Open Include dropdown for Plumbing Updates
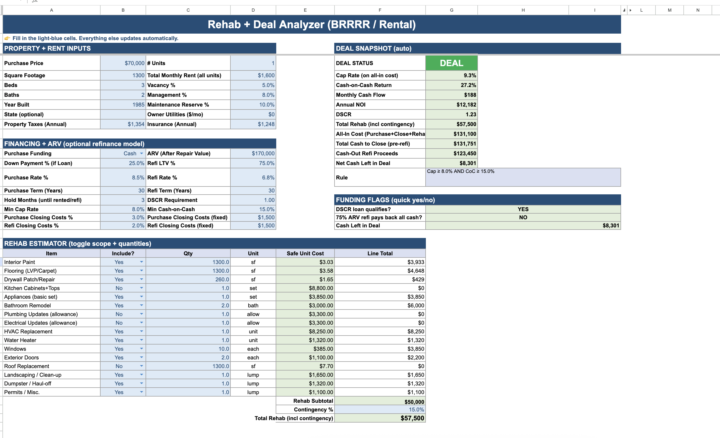This screenshot has width=720, height=438. point(141,314)
